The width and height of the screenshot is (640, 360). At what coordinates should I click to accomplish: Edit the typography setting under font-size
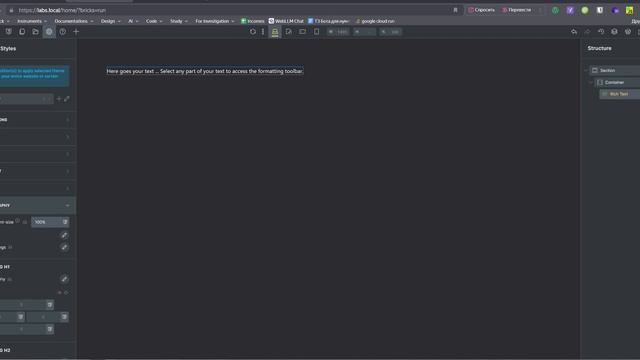click(x=64, y=235)
